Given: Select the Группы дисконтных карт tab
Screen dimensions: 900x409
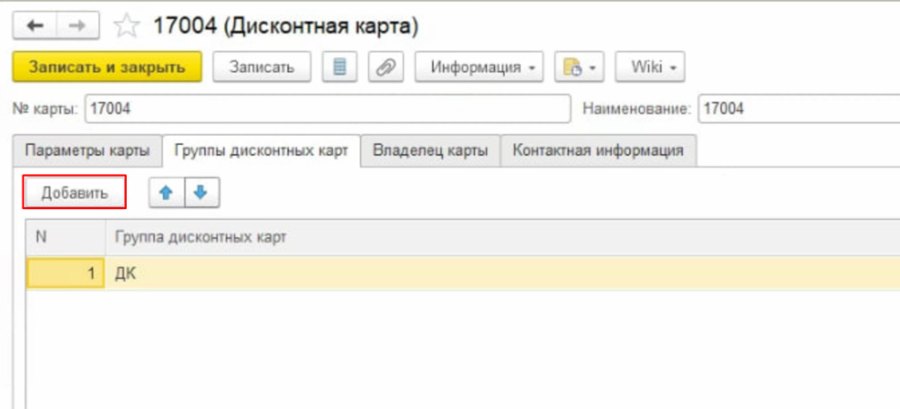Looking at the screenshot, I should [x=261, y=151].
